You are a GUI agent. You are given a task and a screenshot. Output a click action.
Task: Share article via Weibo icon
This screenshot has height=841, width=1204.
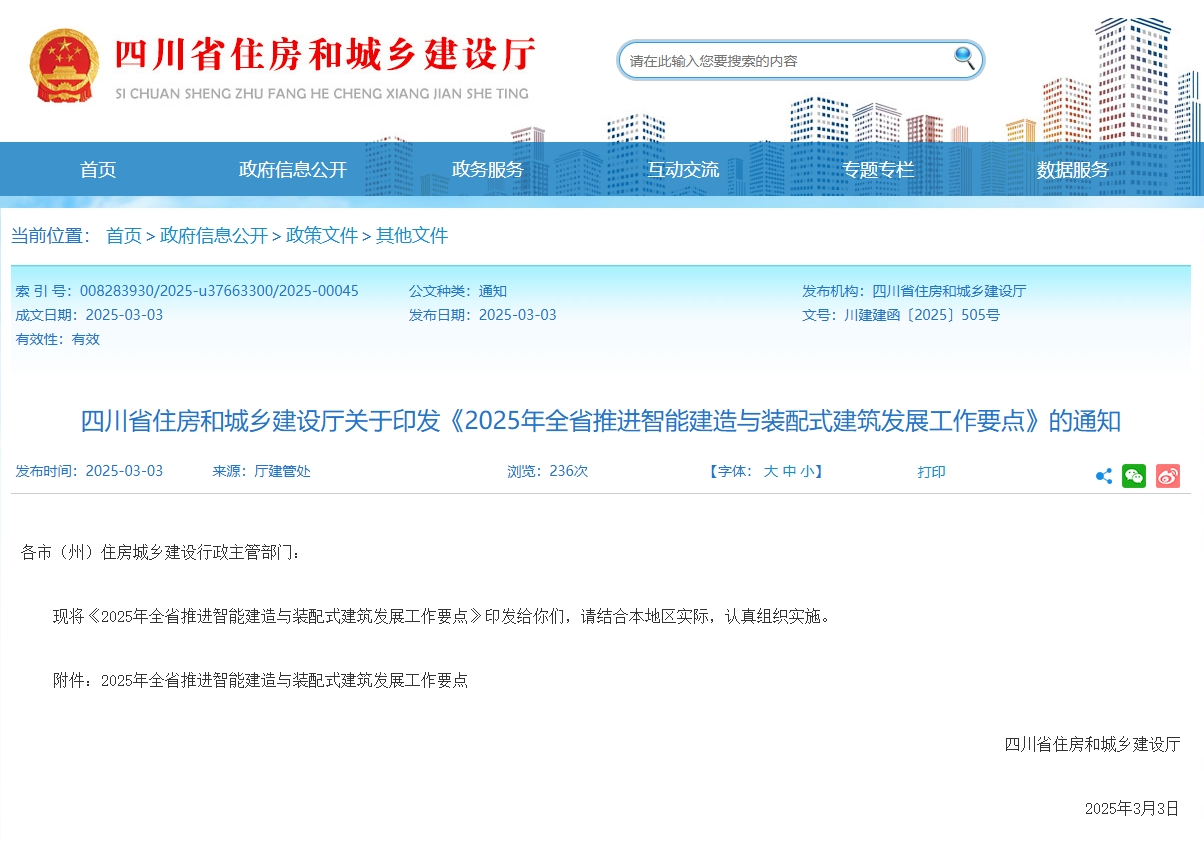tap(1168, 476)
